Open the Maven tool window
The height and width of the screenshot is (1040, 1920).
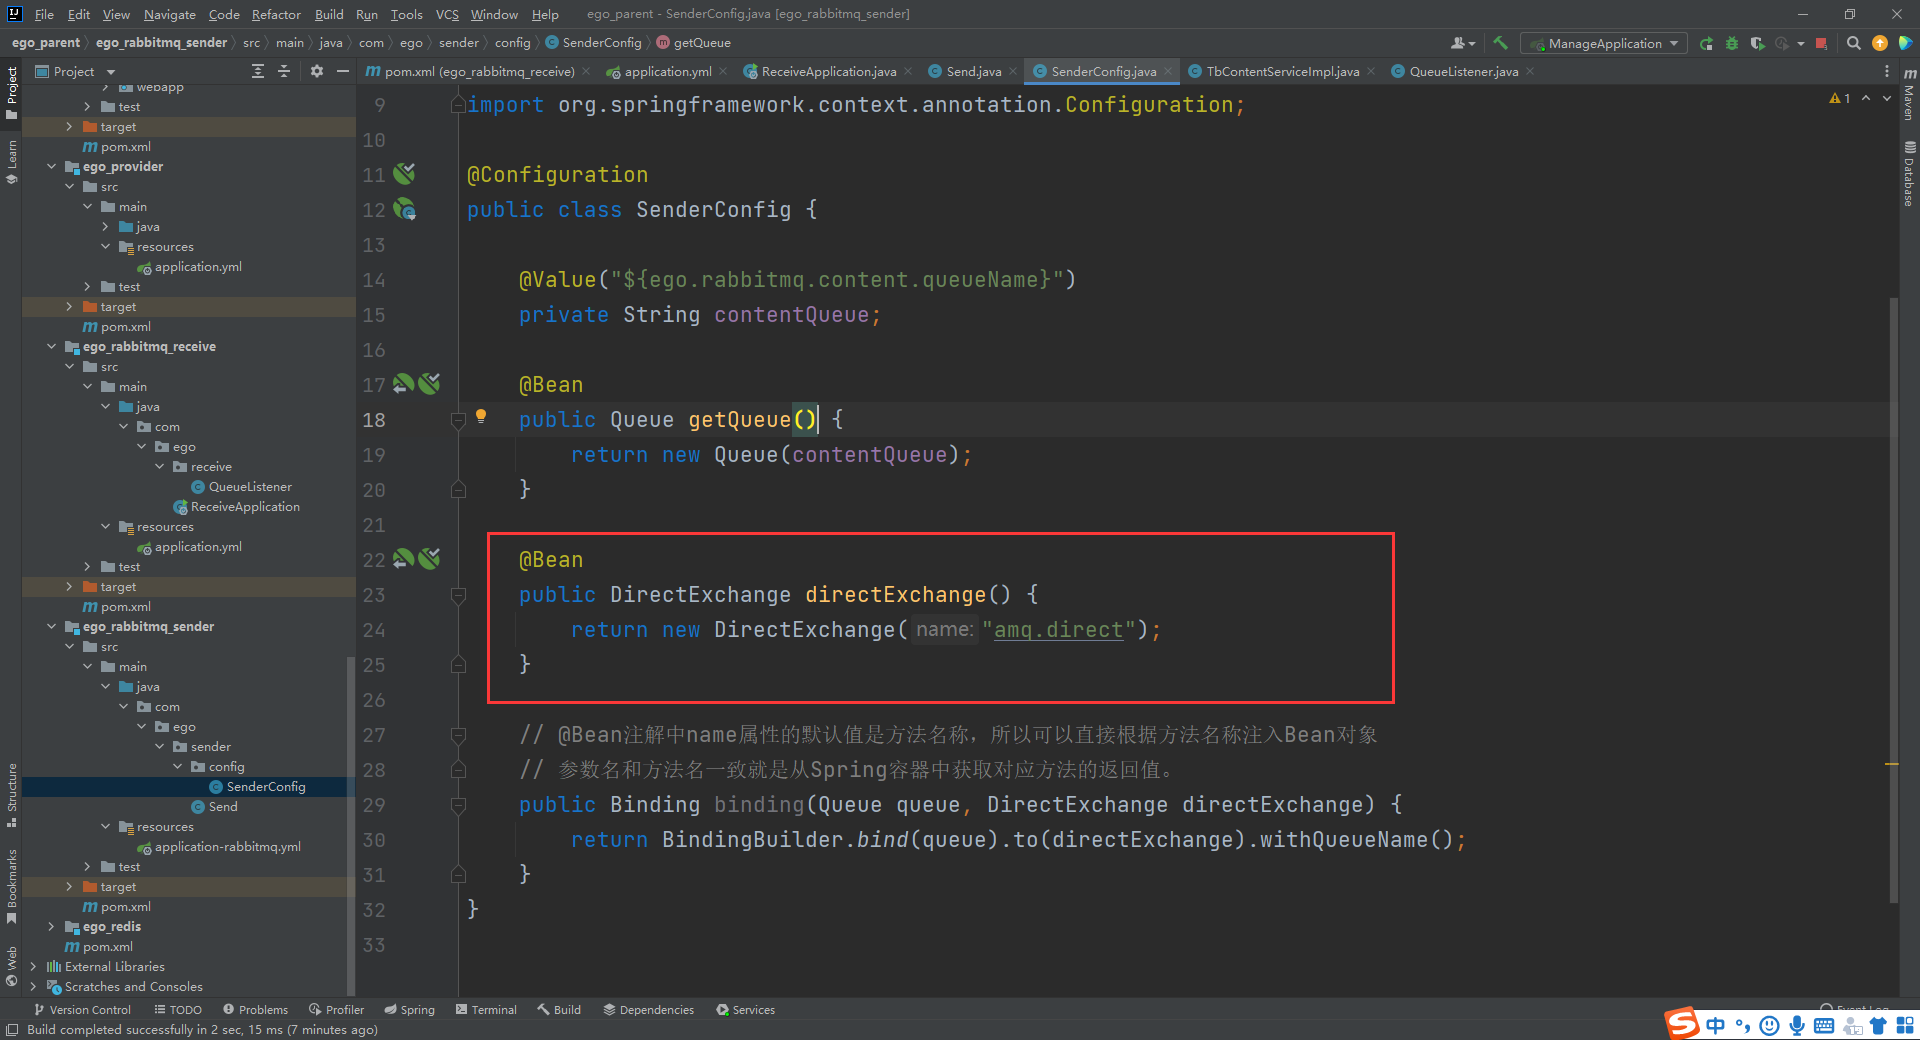tap(1909, 95)
